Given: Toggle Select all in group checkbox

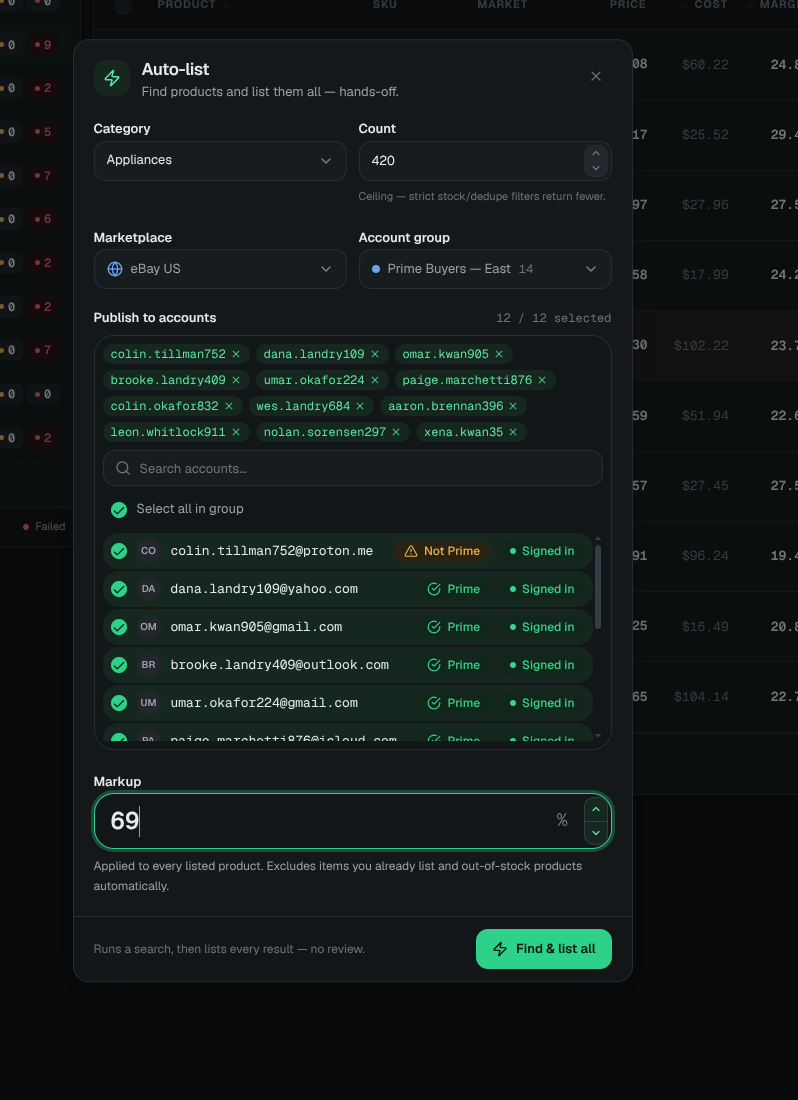Looking at the screenshot, I should (x=119, y=510).
